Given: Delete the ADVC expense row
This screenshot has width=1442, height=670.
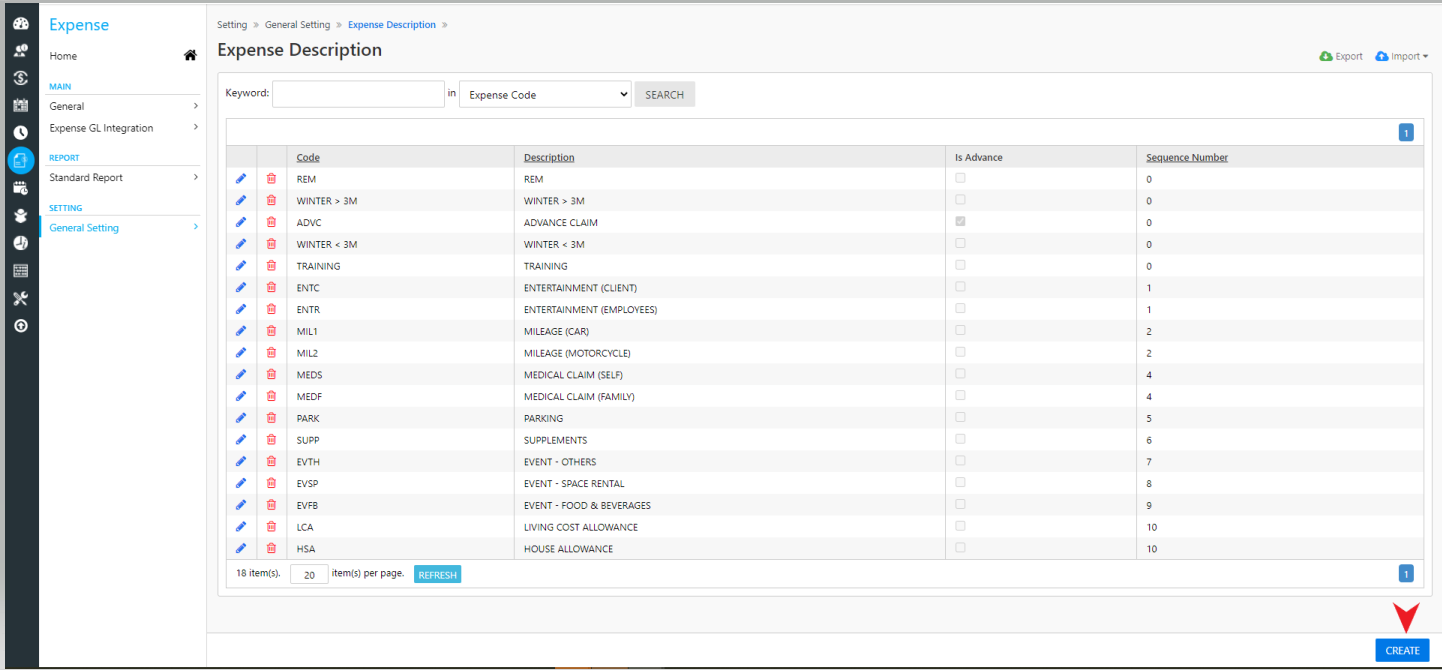Looking at the screenshot, I should point(271,222).
